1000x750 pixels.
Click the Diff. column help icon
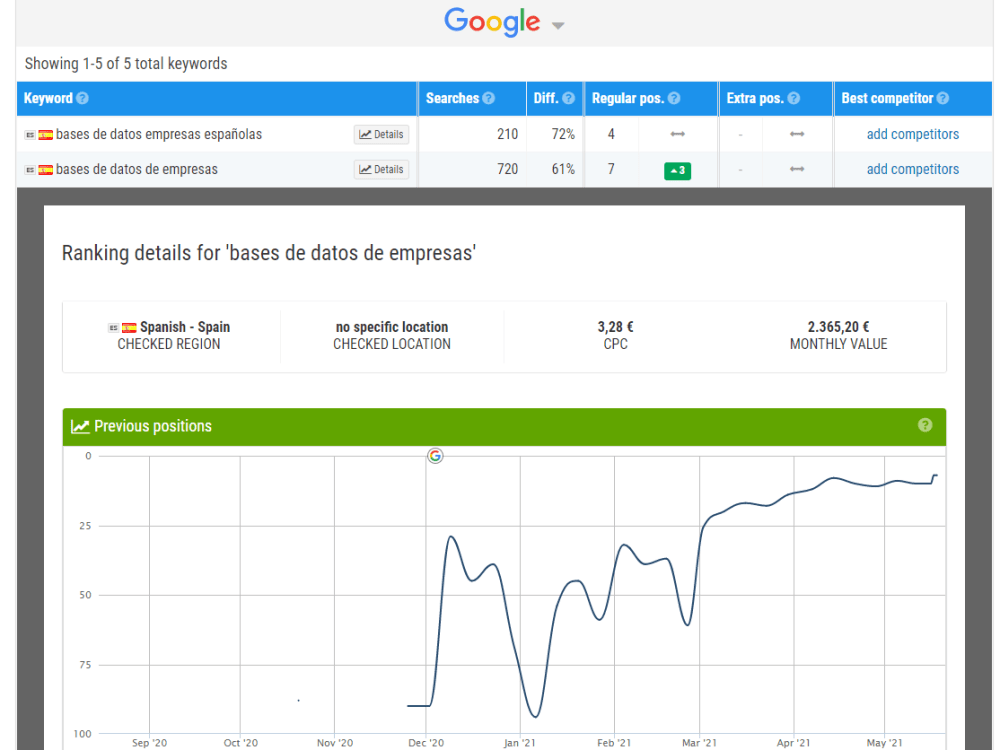tap(568, 98)
